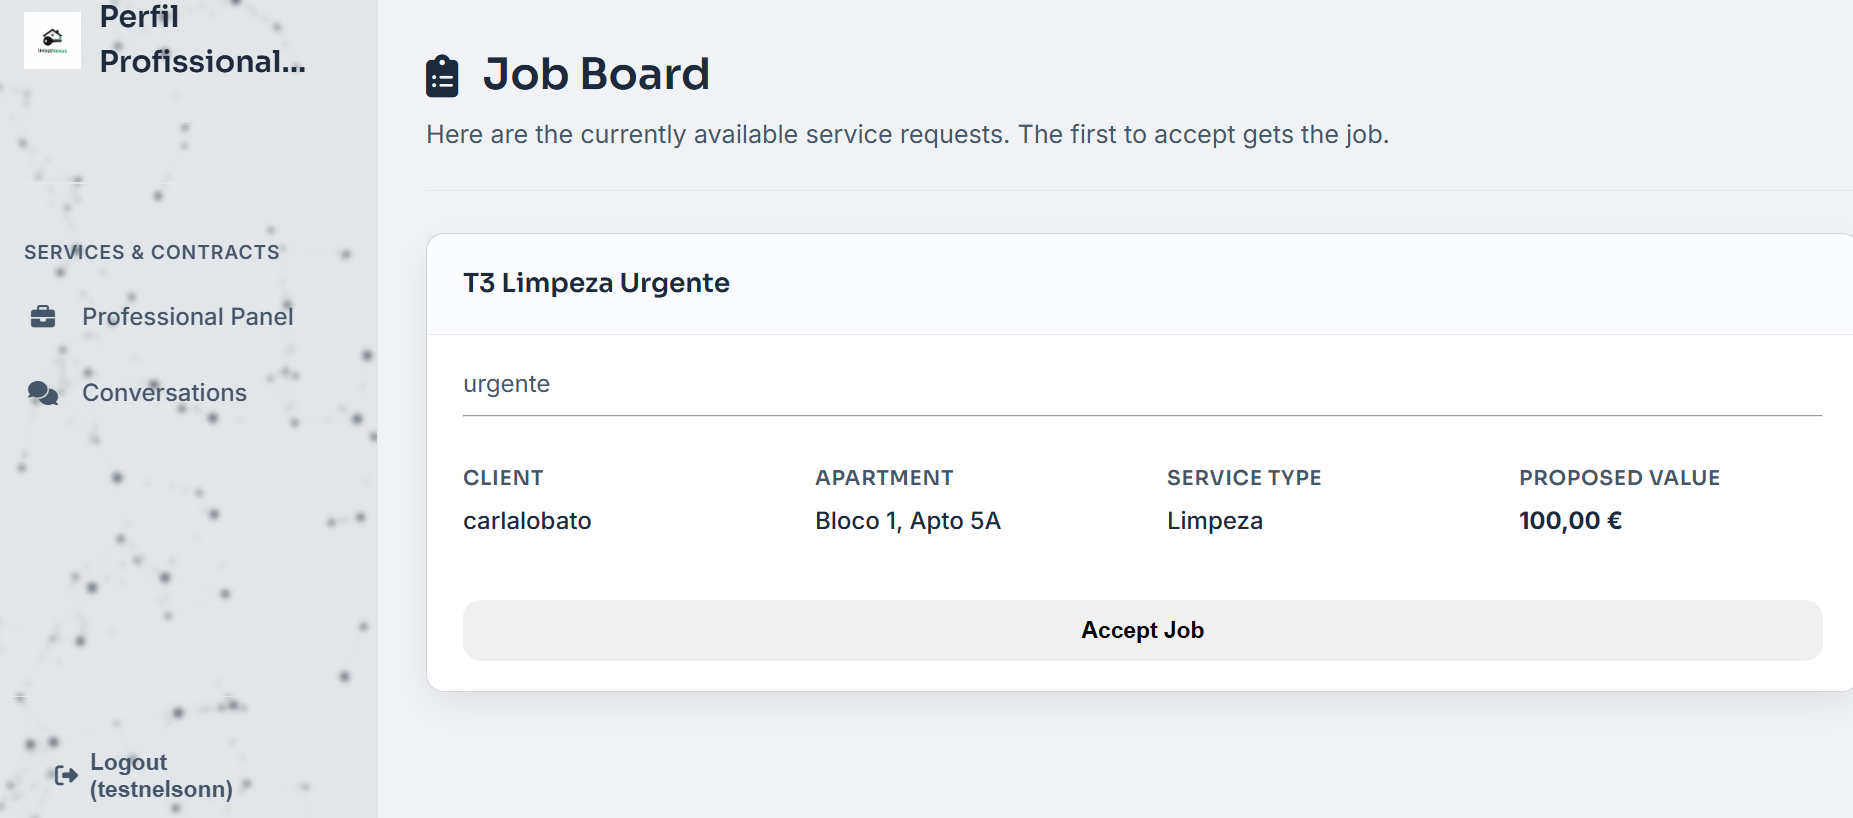Click the Job Board page heading
The width and height of the screenshot is (1853, 818).
click(x=596, y=74)
